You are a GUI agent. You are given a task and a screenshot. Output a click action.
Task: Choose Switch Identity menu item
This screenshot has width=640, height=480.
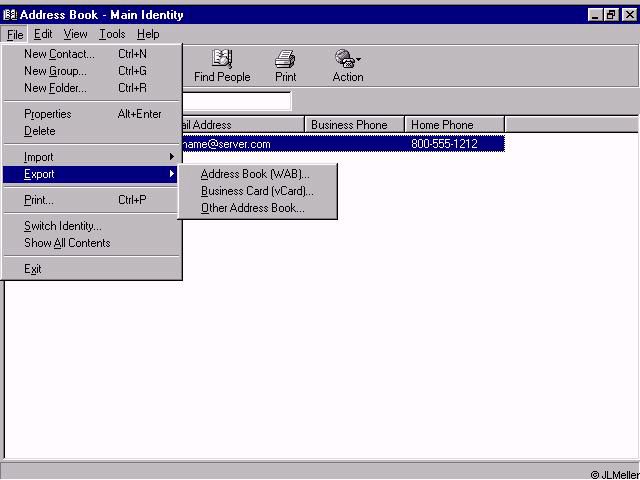[x=63, y=226]
